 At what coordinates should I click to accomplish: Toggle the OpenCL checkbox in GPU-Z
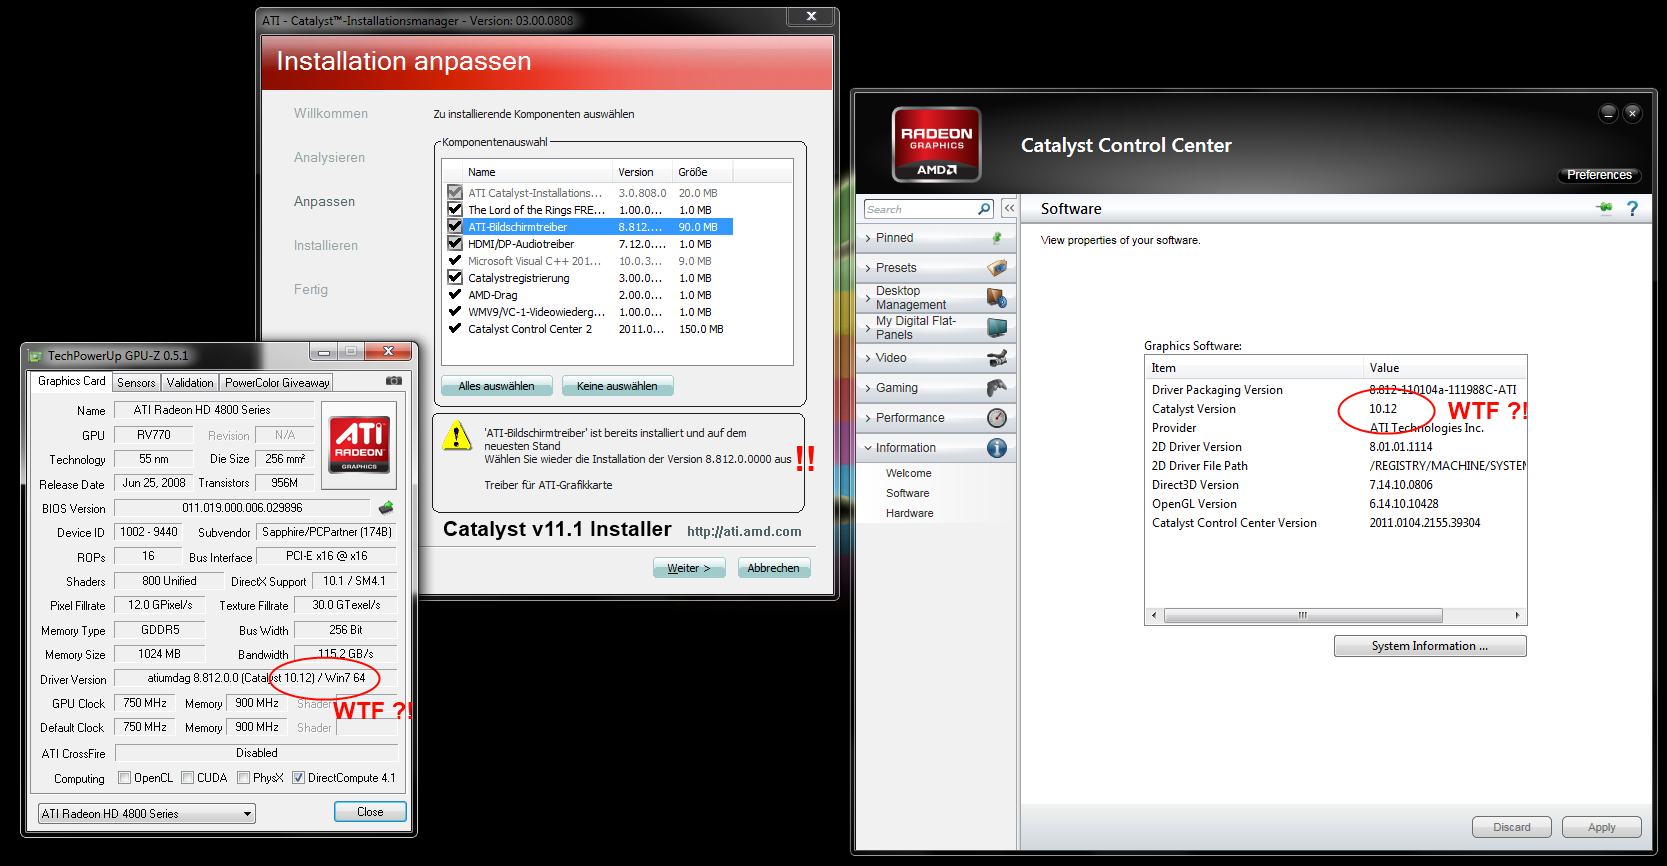pyautogui.click(x=124, y=777)
